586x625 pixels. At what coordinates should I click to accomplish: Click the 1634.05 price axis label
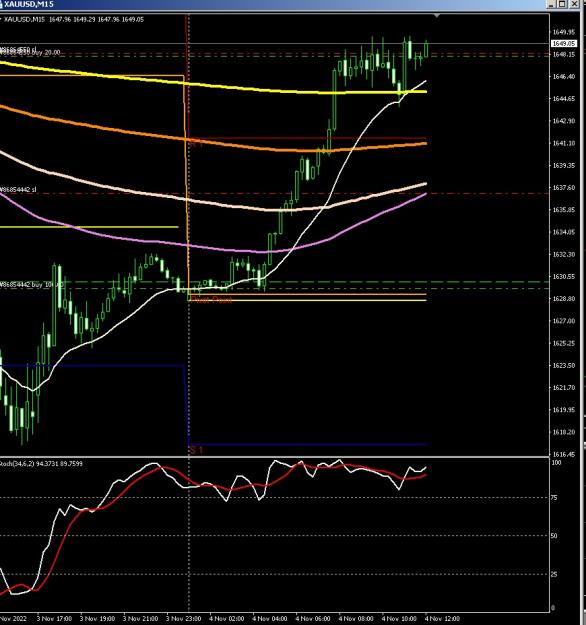pos(564,232)
